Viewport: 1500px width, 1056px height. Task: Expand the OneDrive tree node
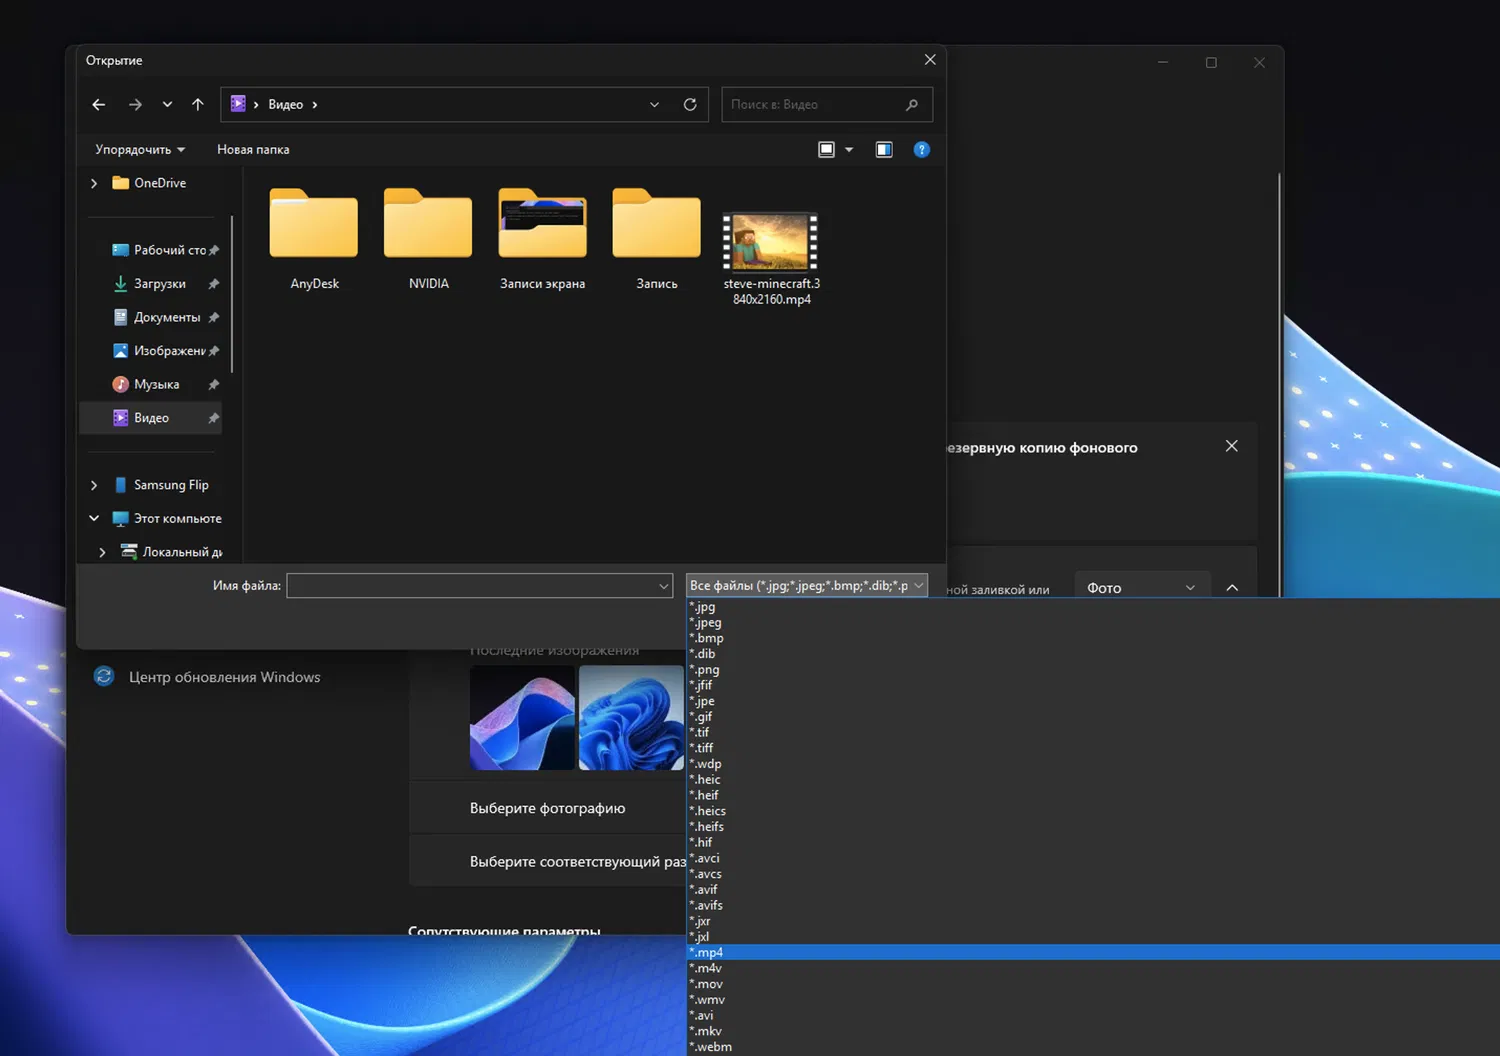(x=94, y=183)
